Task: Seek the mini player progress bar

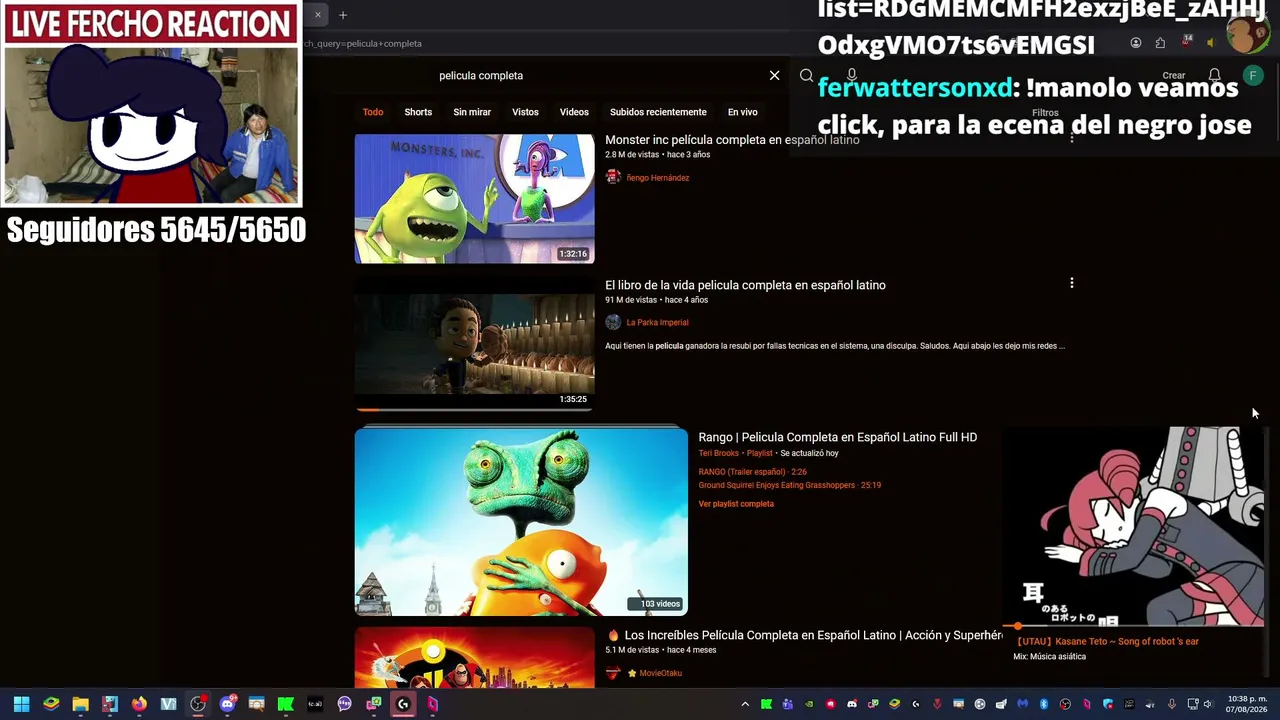Action: click(1134, 626)
